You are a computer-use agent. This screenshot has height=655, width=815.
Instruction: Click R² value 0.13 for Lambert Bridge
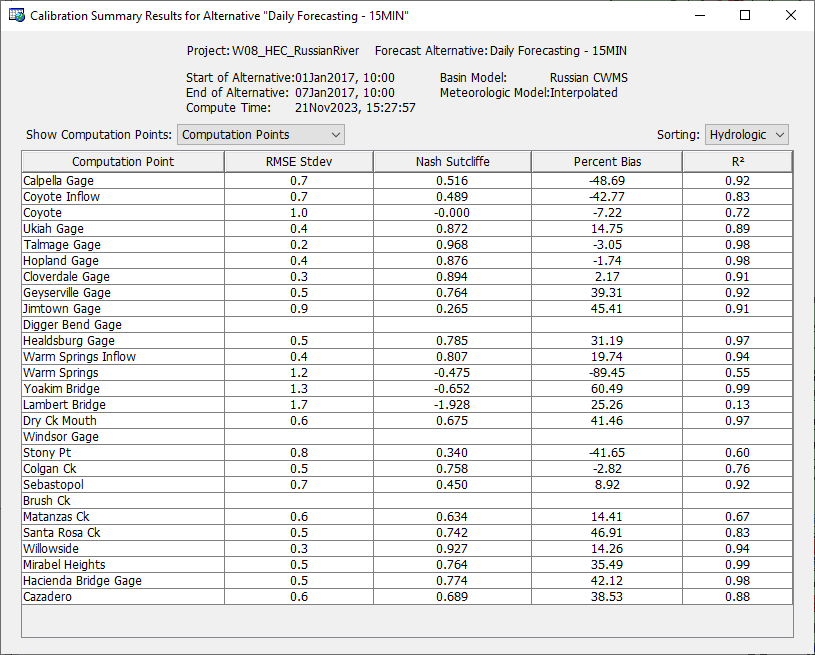point(738,405)
